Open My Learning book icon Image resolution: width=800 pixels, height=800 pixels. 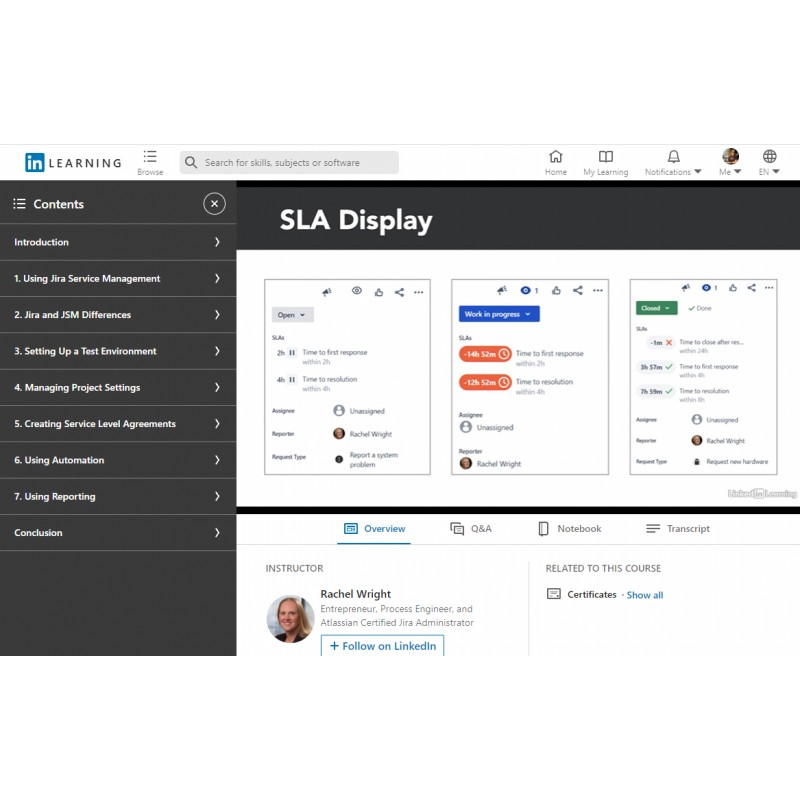coord(606,156)
